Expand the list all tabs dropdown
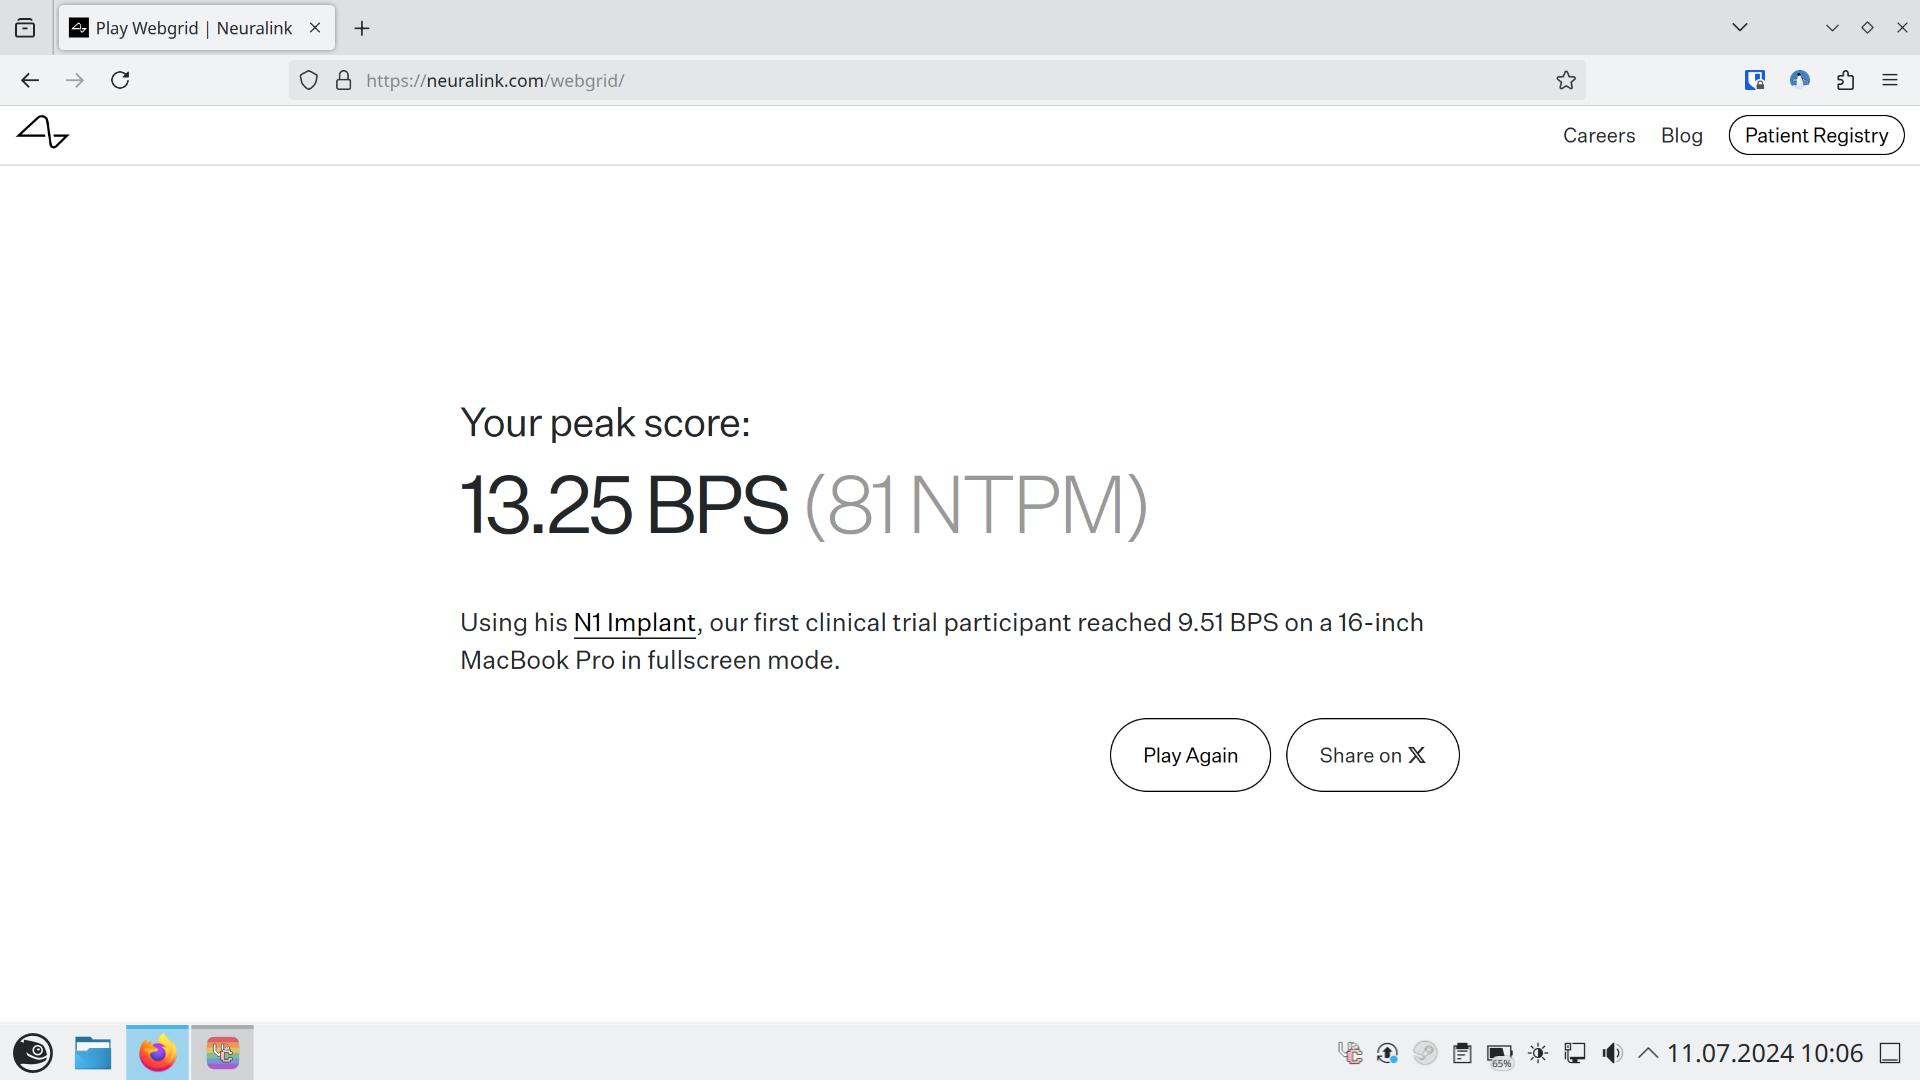The image size is (1920, 1080). pos(1740,28)
